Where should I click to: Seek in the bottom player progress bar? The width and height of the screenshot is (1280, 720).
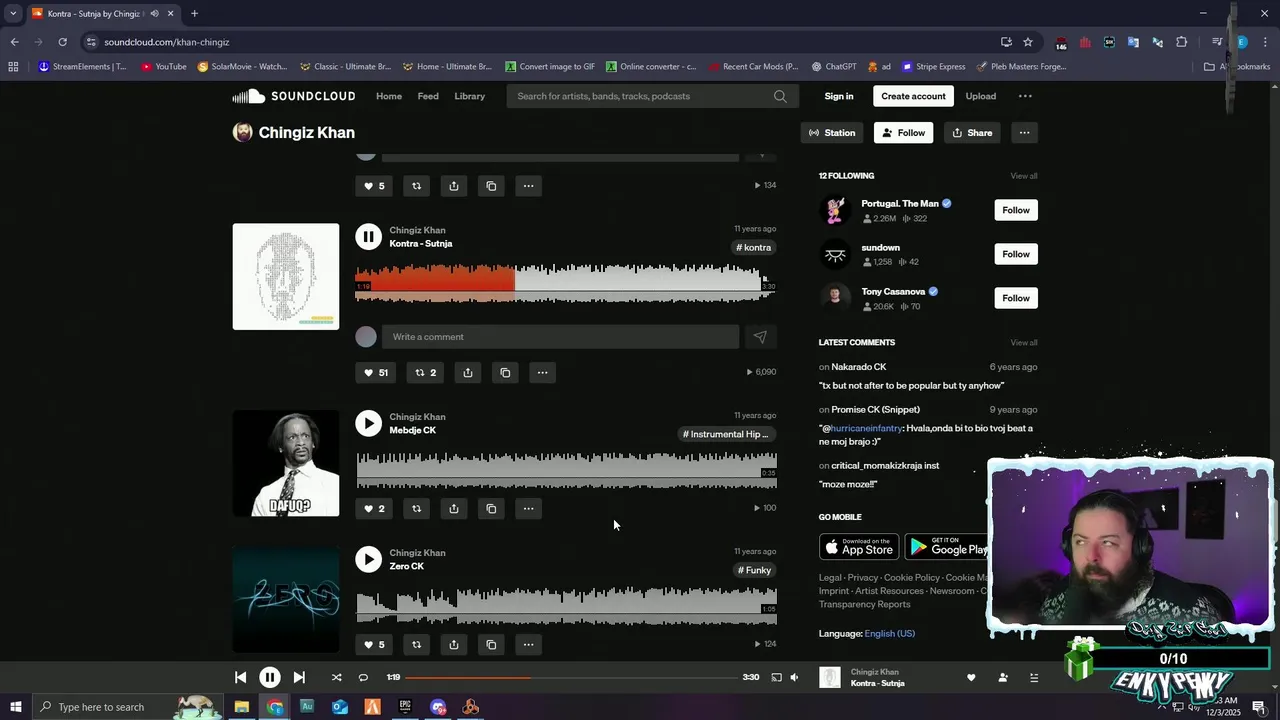(571, 677)
